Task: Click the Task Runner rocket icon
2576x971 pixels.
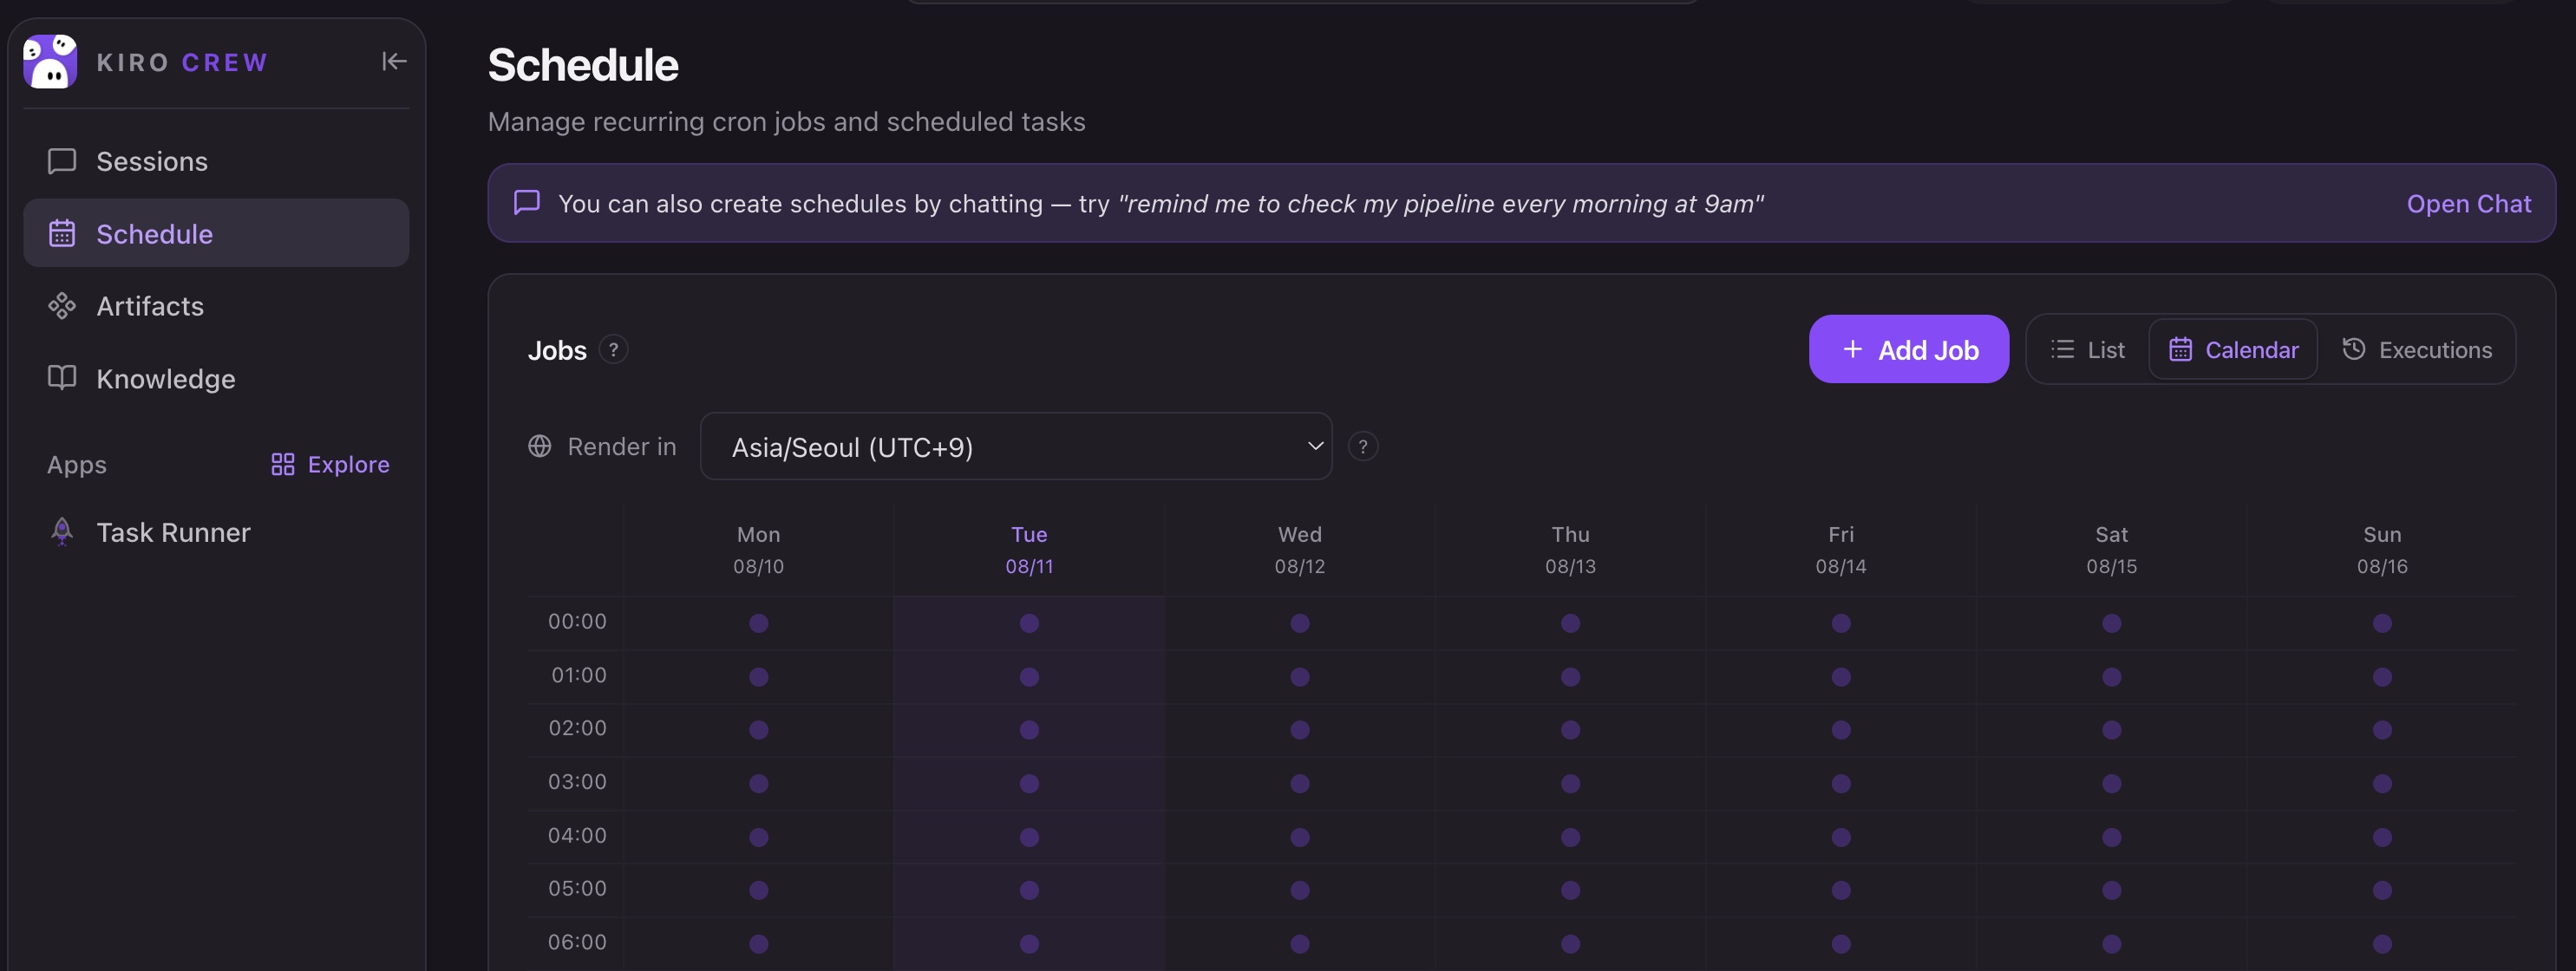Action: point(62,532)
